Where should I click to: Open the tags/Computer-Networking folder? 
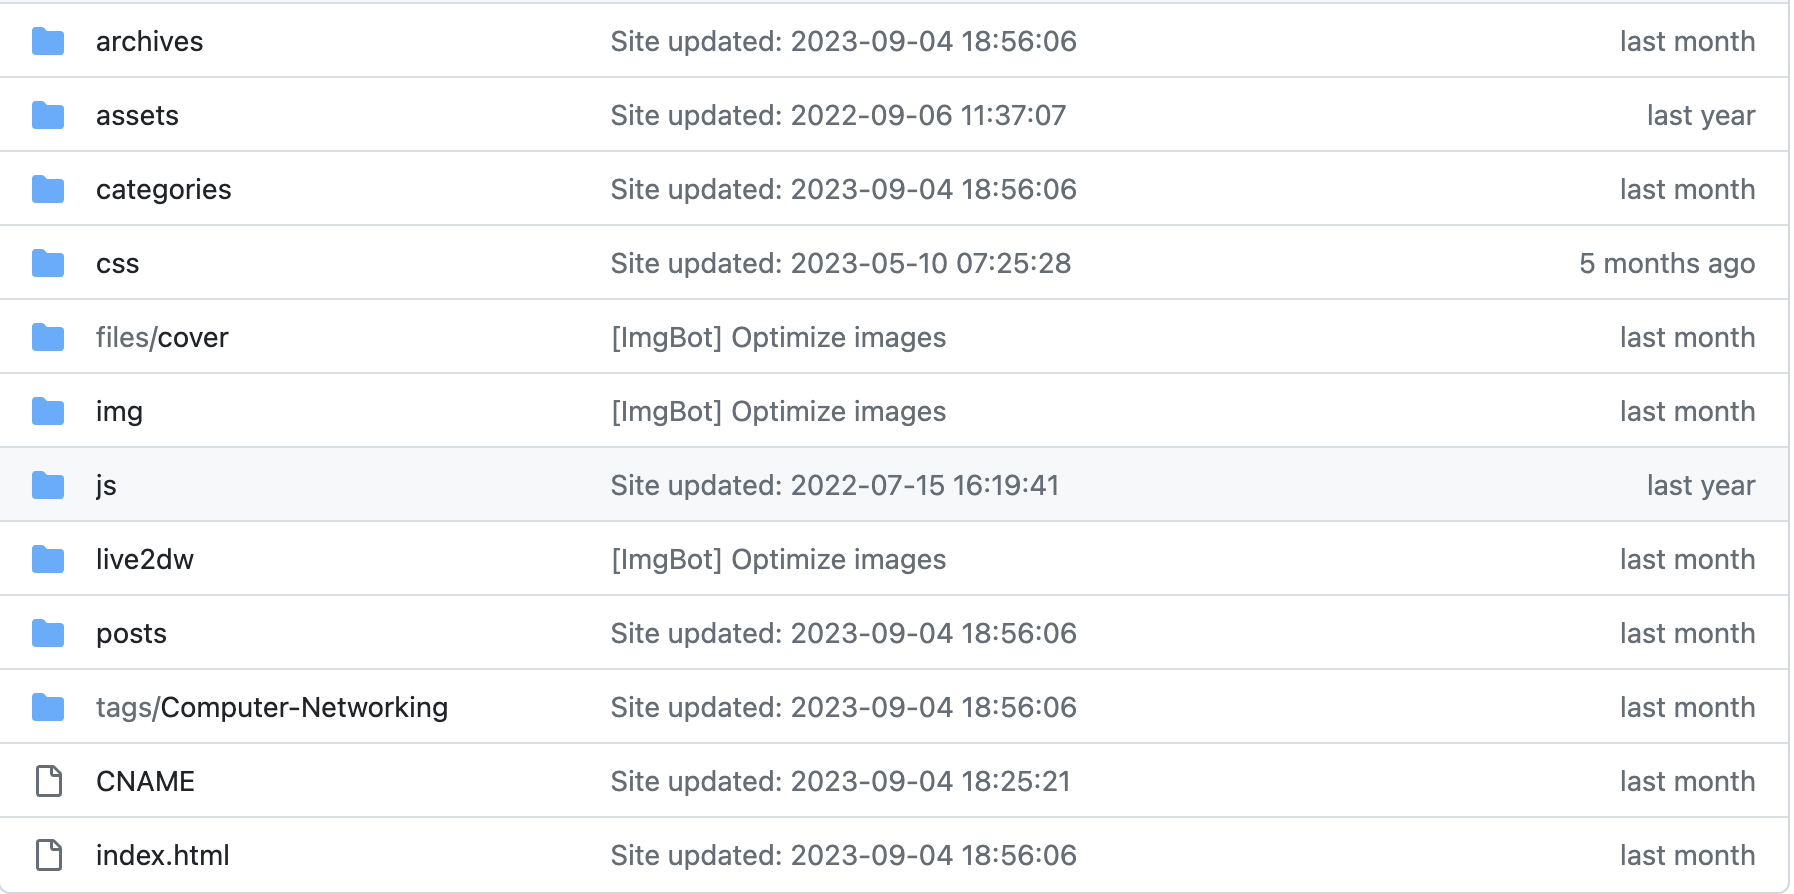(x=272, y=707)
